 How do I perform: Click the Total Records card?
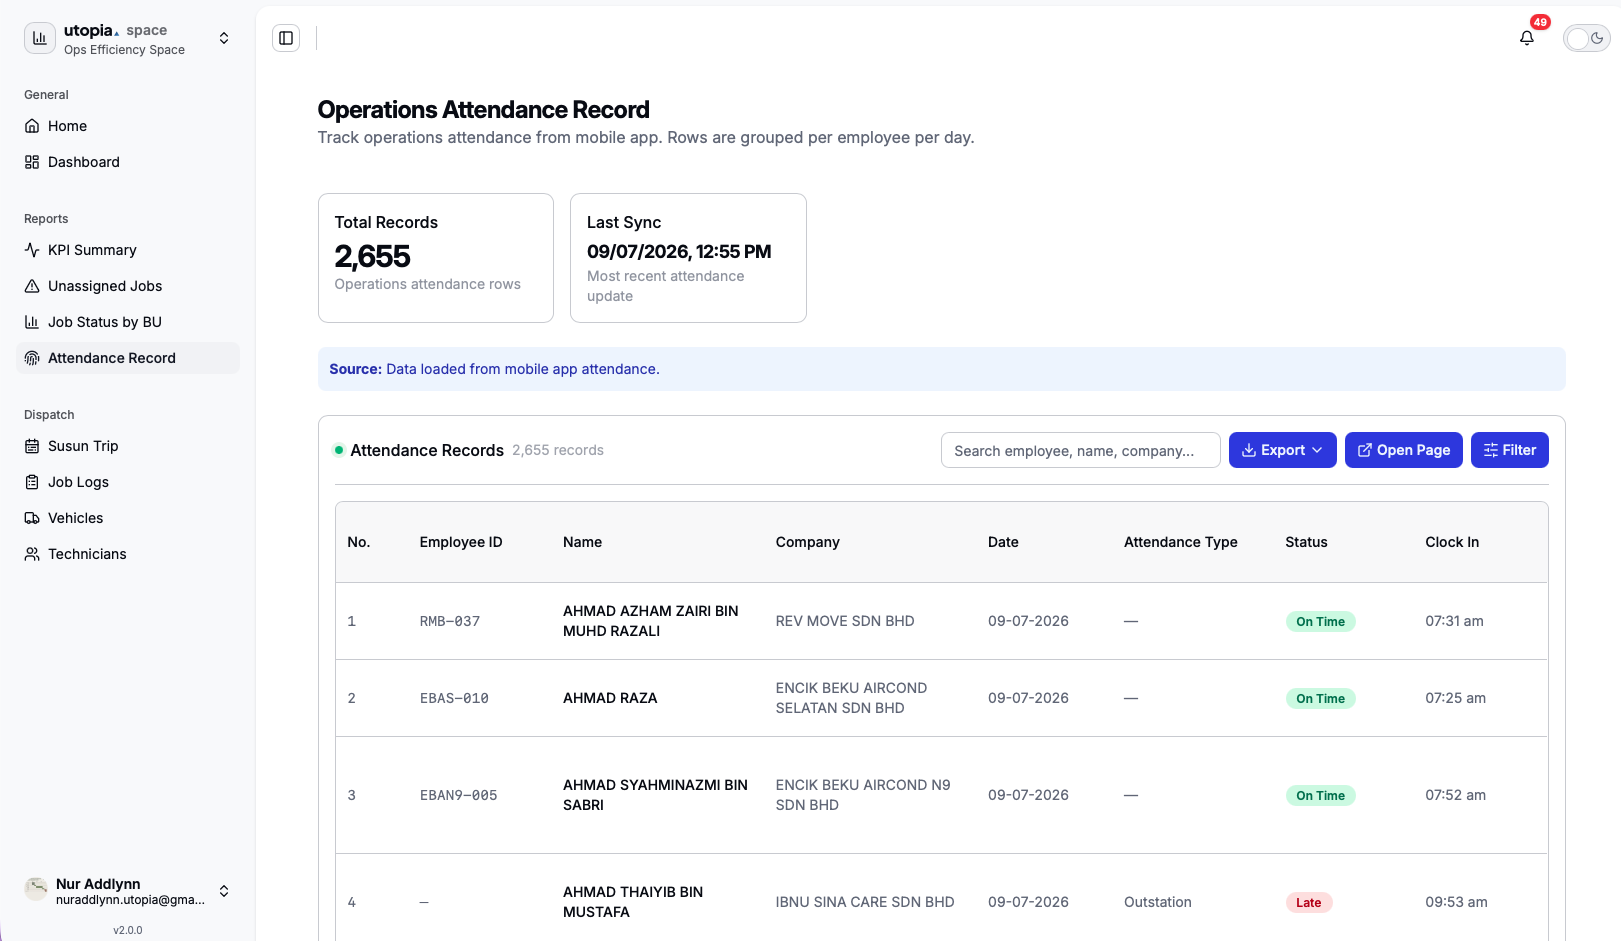point(436,258)
